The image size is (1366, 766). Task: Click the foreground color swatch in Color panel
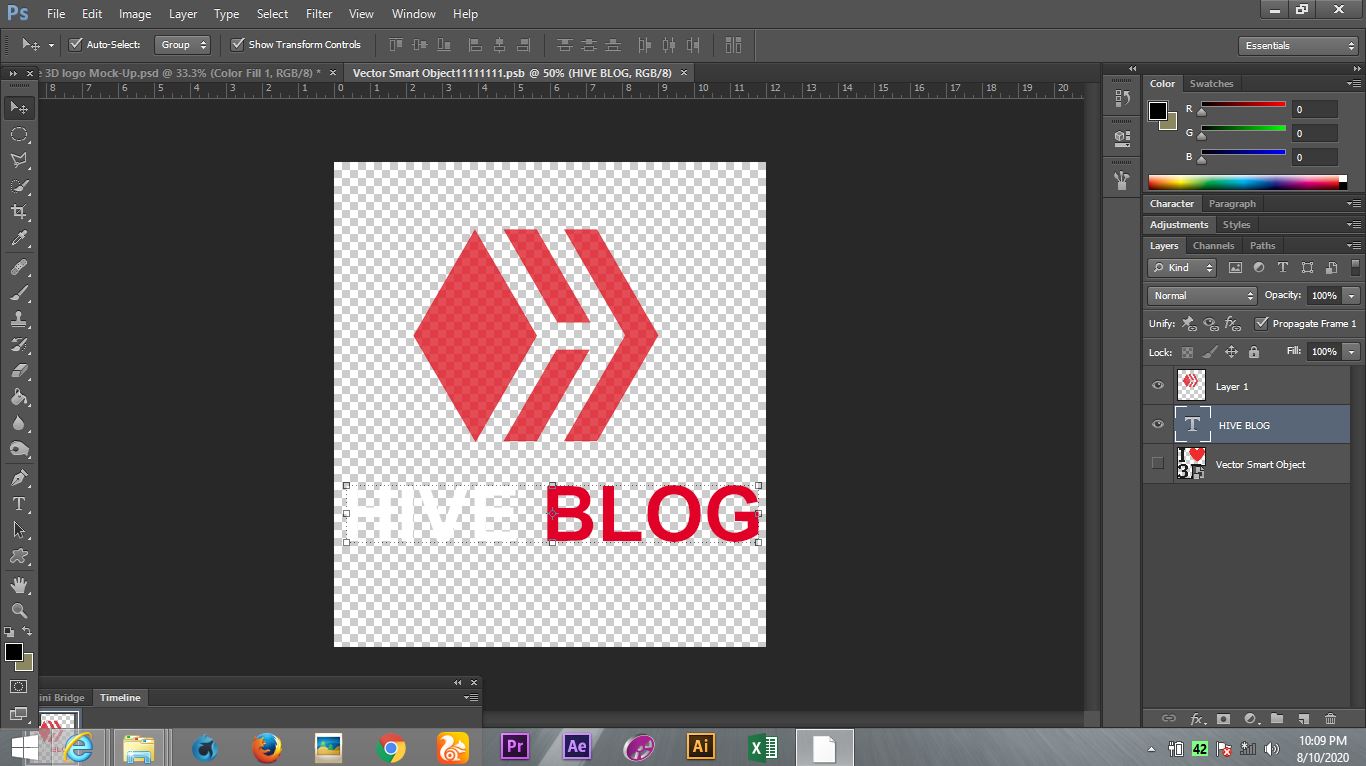coord(1158,111)
